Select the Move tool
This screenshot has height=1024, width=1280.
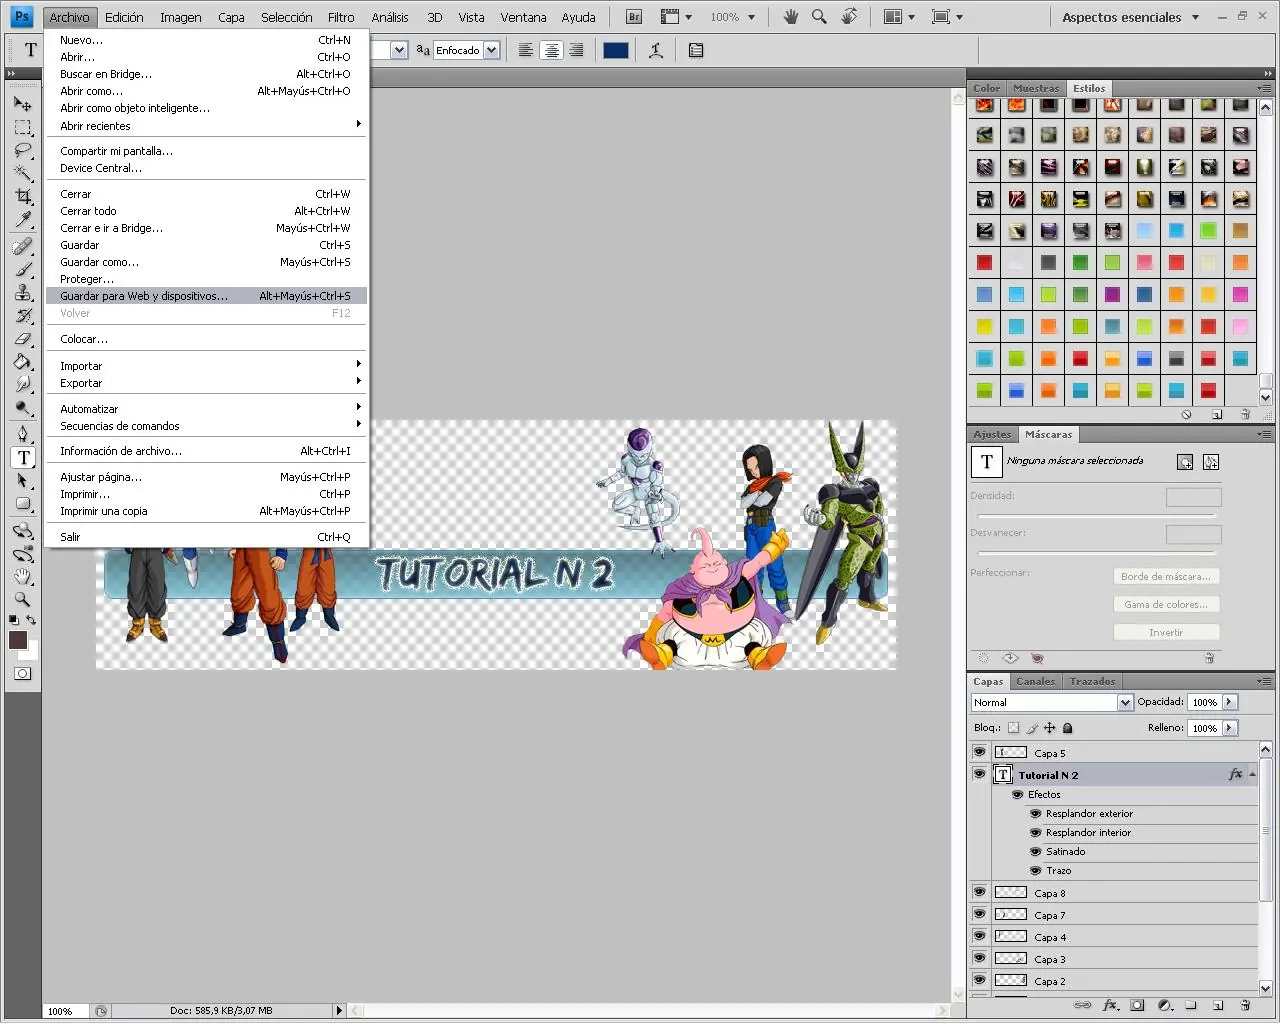(23, 103)
